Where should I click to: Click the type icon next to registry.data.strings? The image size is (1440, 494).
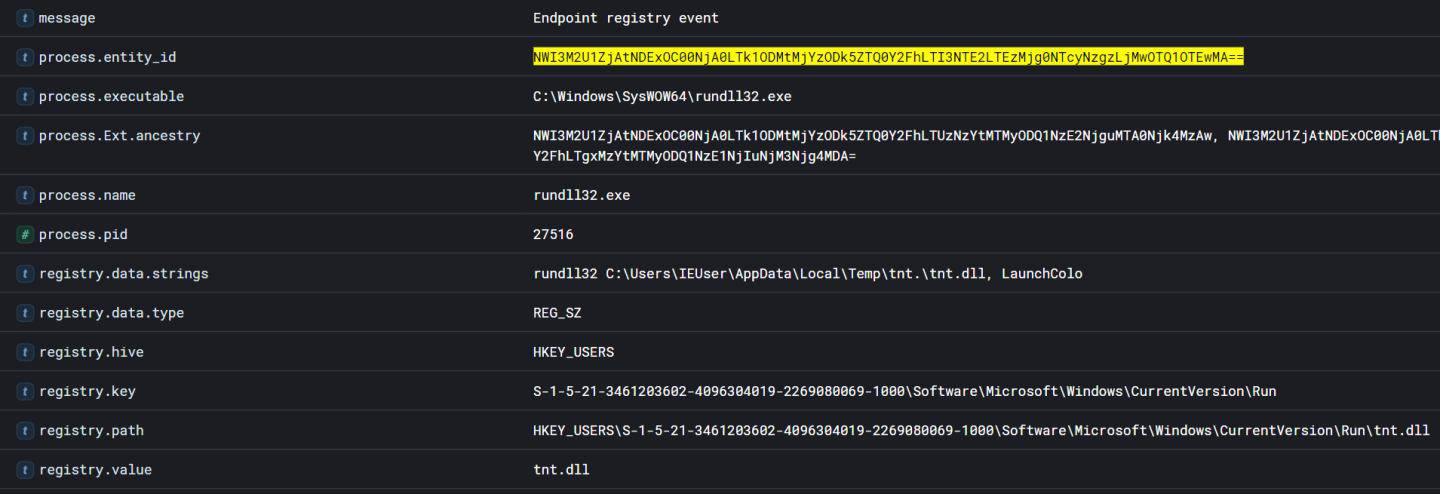pos(25,274)
